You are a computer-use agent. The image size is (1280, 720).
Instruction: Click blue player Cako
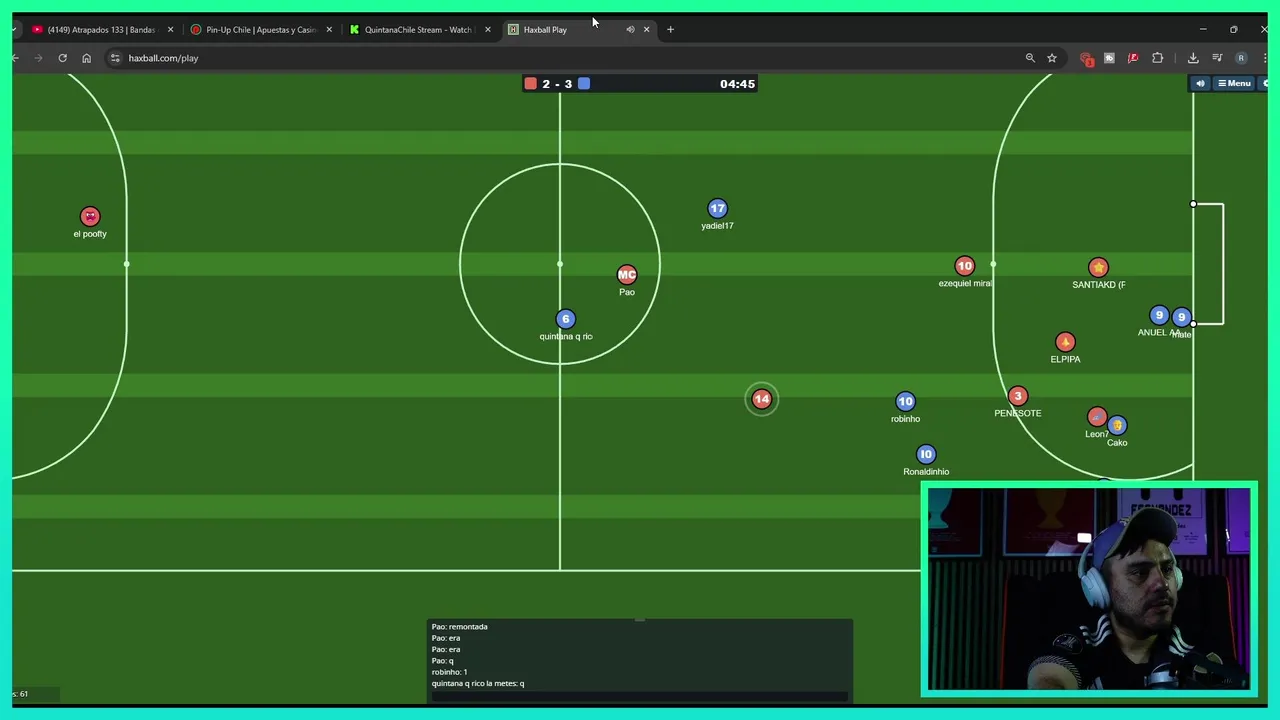point(1117,425)
